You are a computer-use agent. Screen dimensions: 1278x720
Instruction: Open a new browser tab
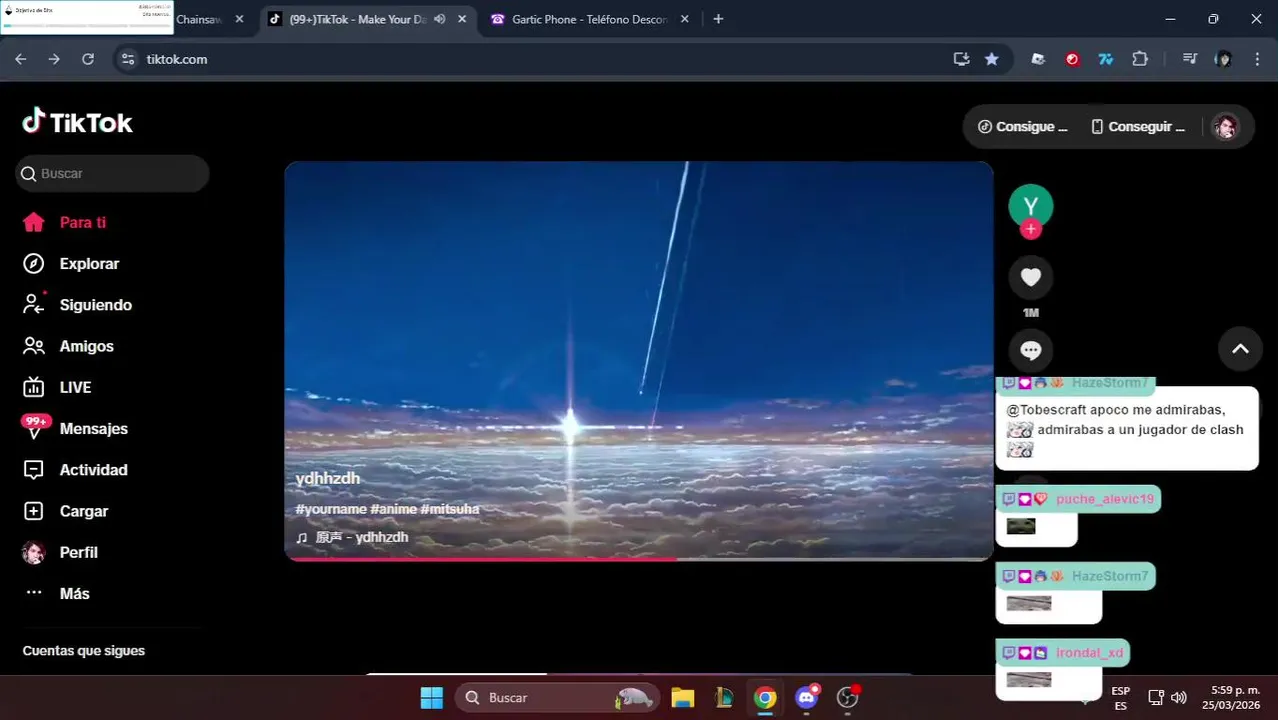tap(718, 19)
